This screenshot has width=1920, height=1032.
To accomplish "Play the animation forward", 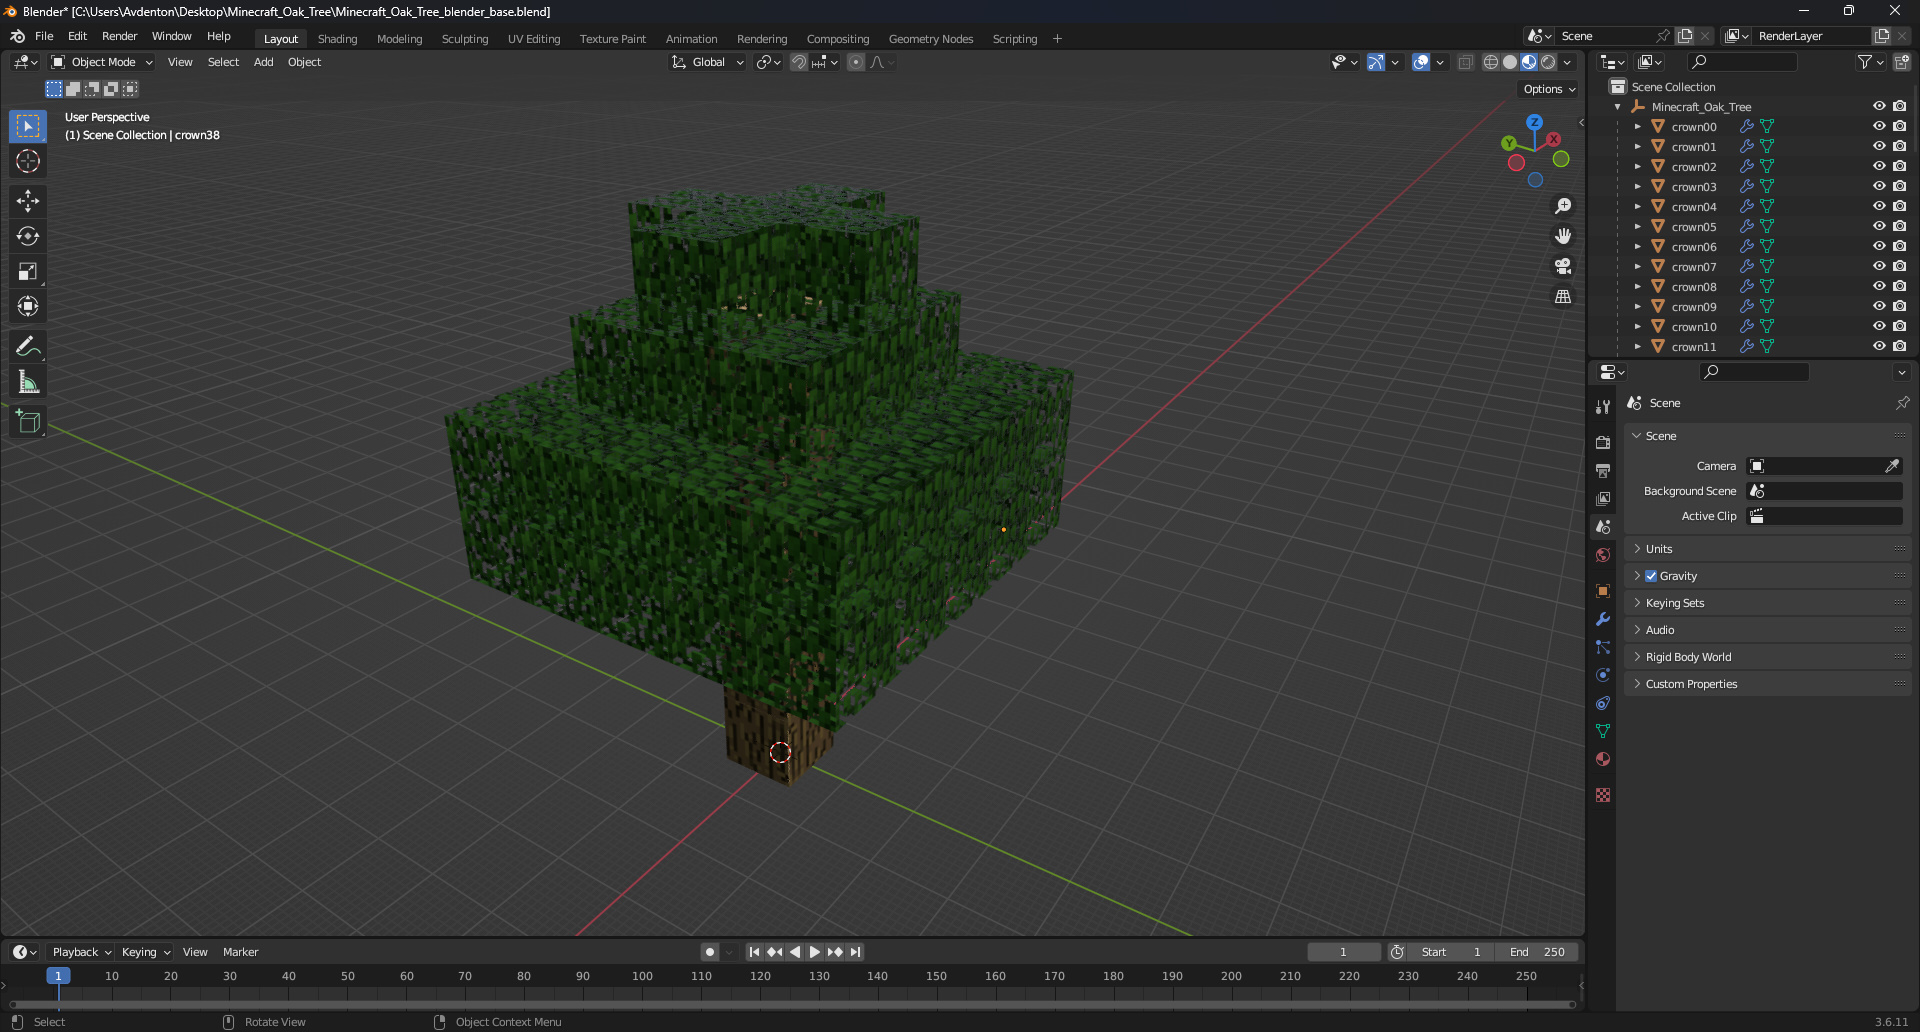I will (814, 952).
